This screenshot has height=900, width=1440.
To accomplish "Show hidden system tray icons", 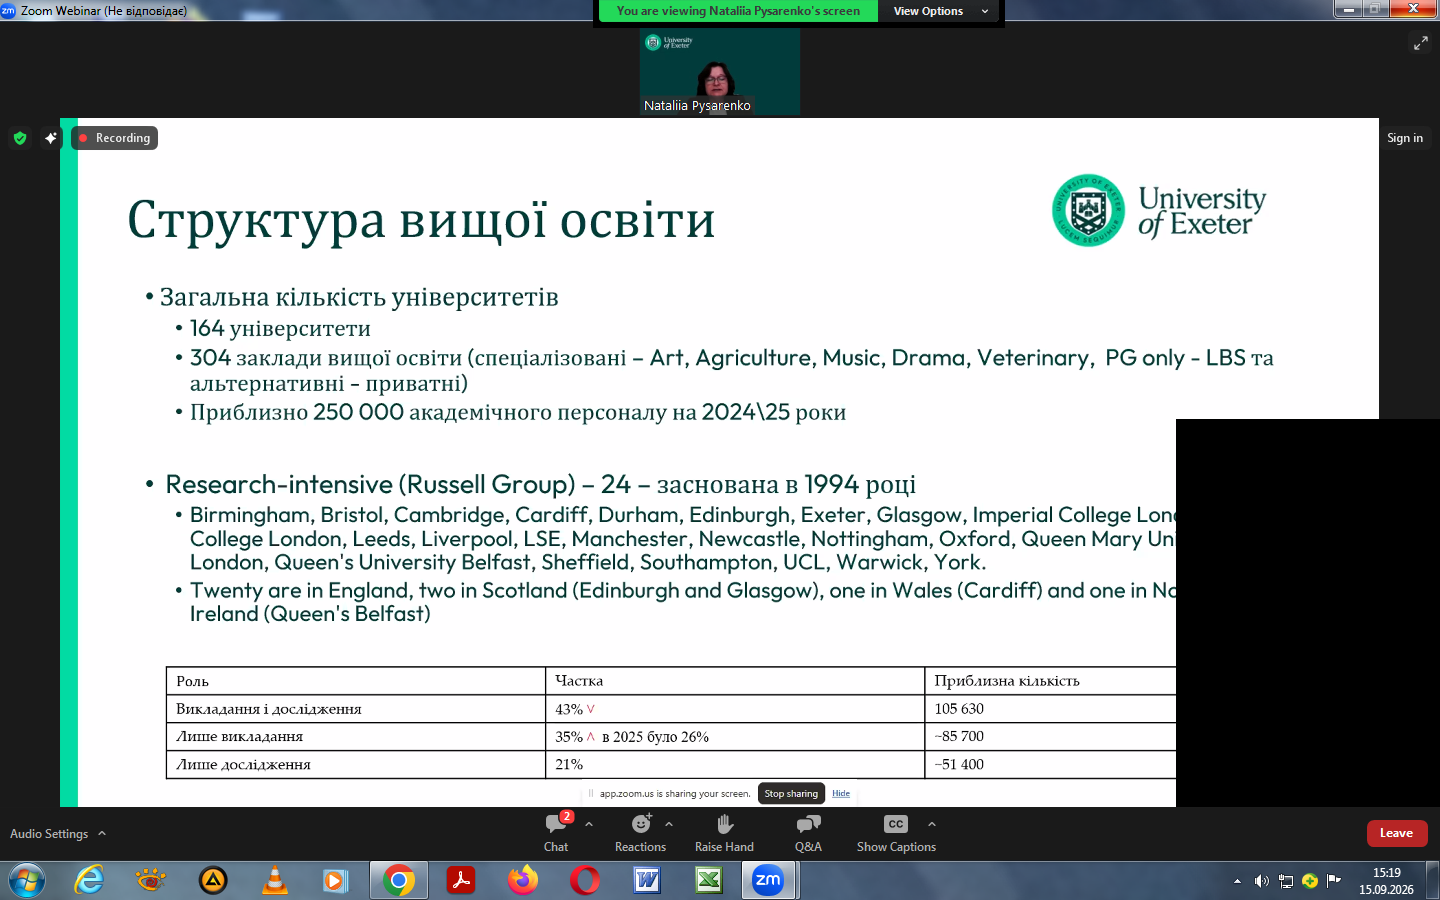I will (1237, 881).
